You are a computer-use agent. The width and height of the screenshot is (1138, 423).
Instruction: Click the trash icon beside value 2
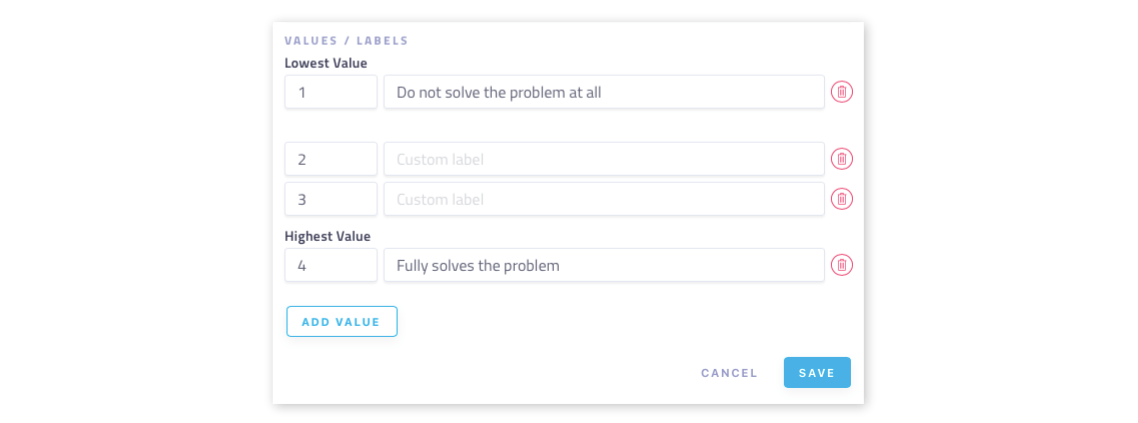[841, 159]
